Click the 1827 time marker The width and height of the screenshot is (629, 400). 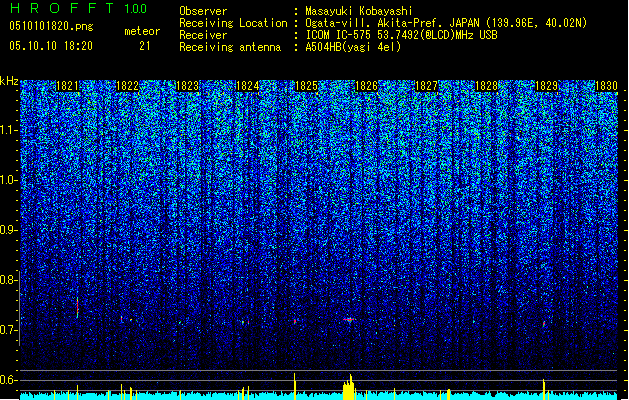coord(426,86)
